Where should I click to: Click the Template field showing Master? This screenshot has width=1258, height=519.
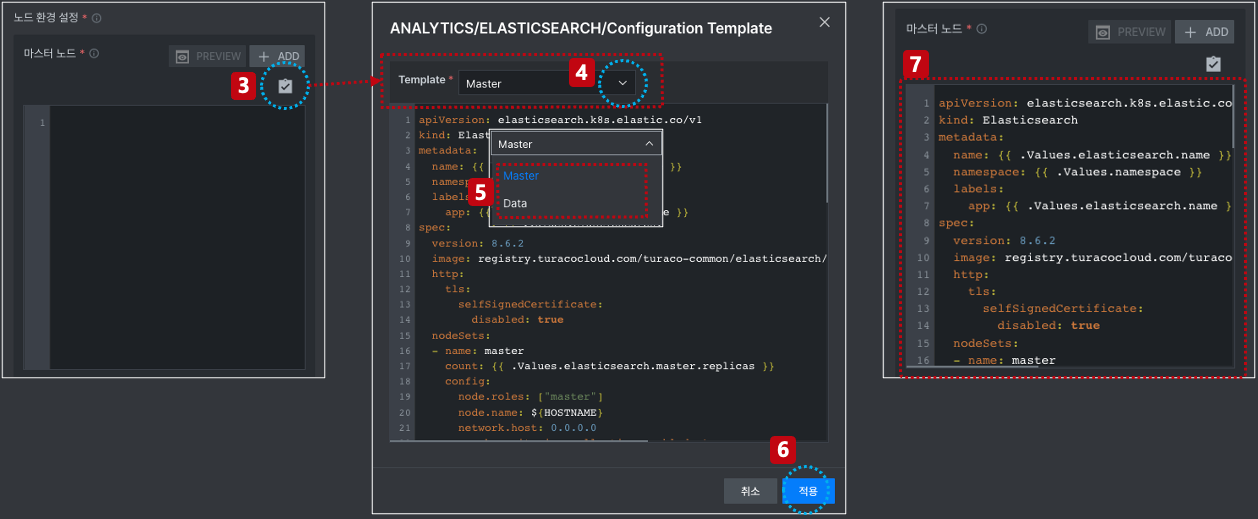(x=549, y=83)
